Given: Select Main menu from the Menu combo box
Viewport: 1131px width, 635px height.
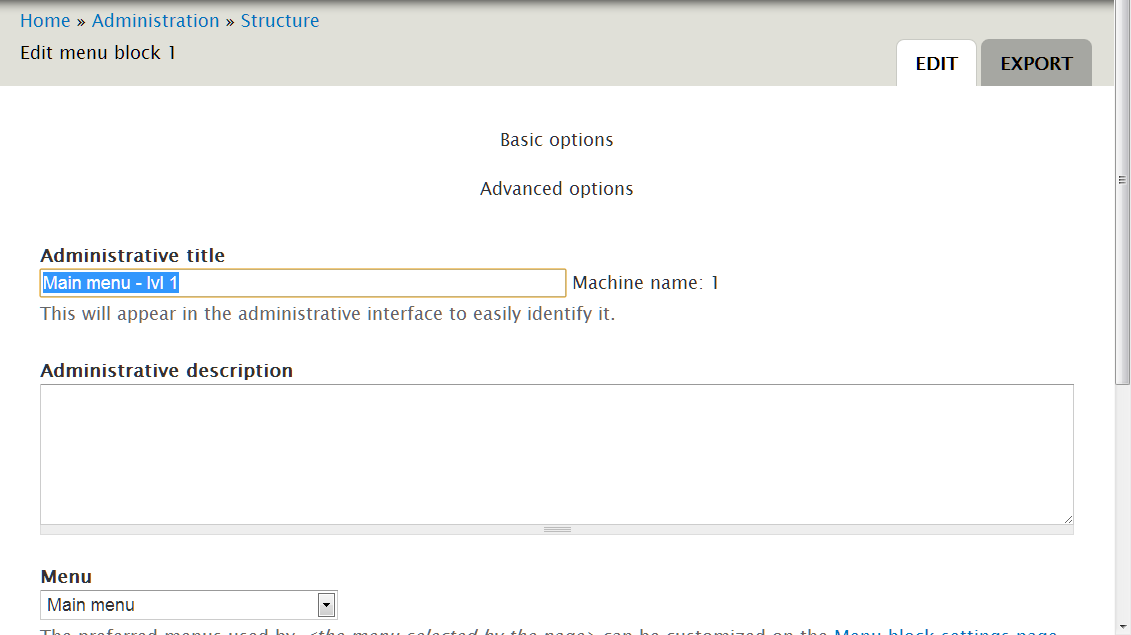Looking at the screenshot, I should pyautogui.click(x=180, y=604).
